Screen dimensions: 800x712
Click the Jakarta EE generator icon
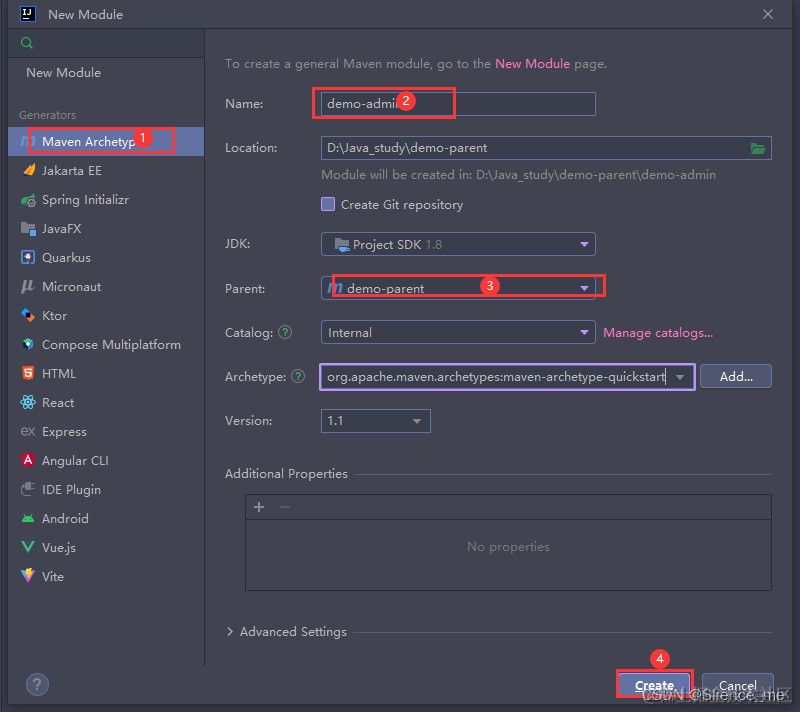pos(29,170)
